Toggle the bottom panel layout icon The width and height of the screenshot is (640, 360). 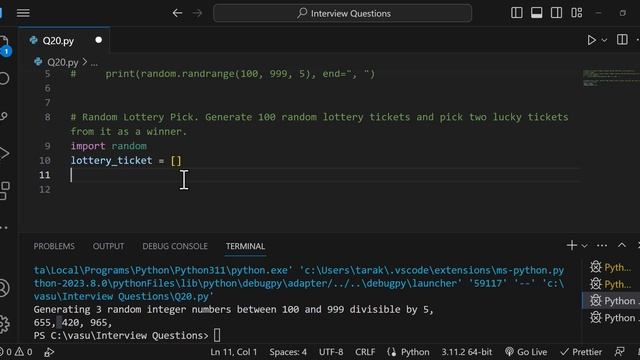point(537,13)
